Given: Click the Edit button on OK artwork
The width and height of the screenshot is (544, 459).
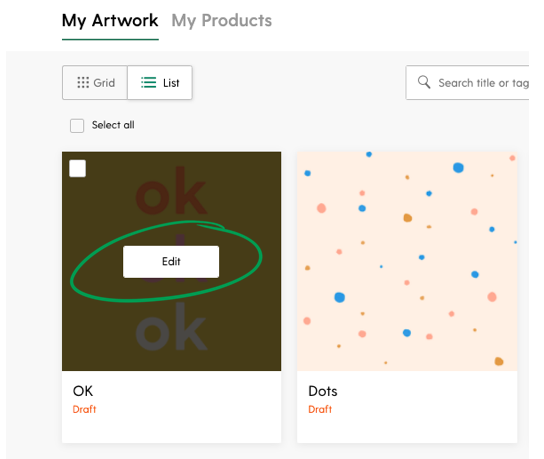Looking at the screenshot, I should (x=171, y=262).
